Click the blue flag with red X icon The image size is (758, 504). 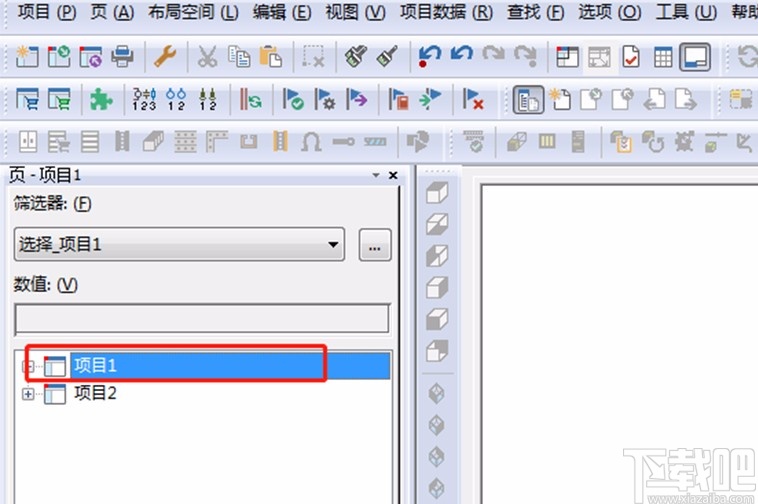point(473,100)
